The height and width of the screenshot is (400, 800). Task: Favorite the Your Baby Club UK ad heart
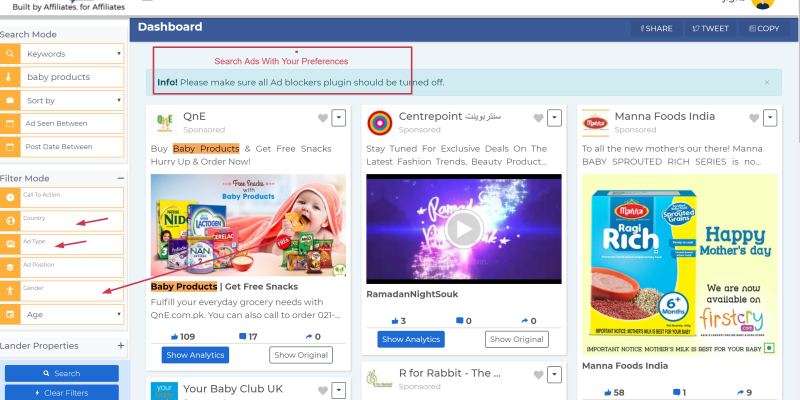tap(322, 391)
